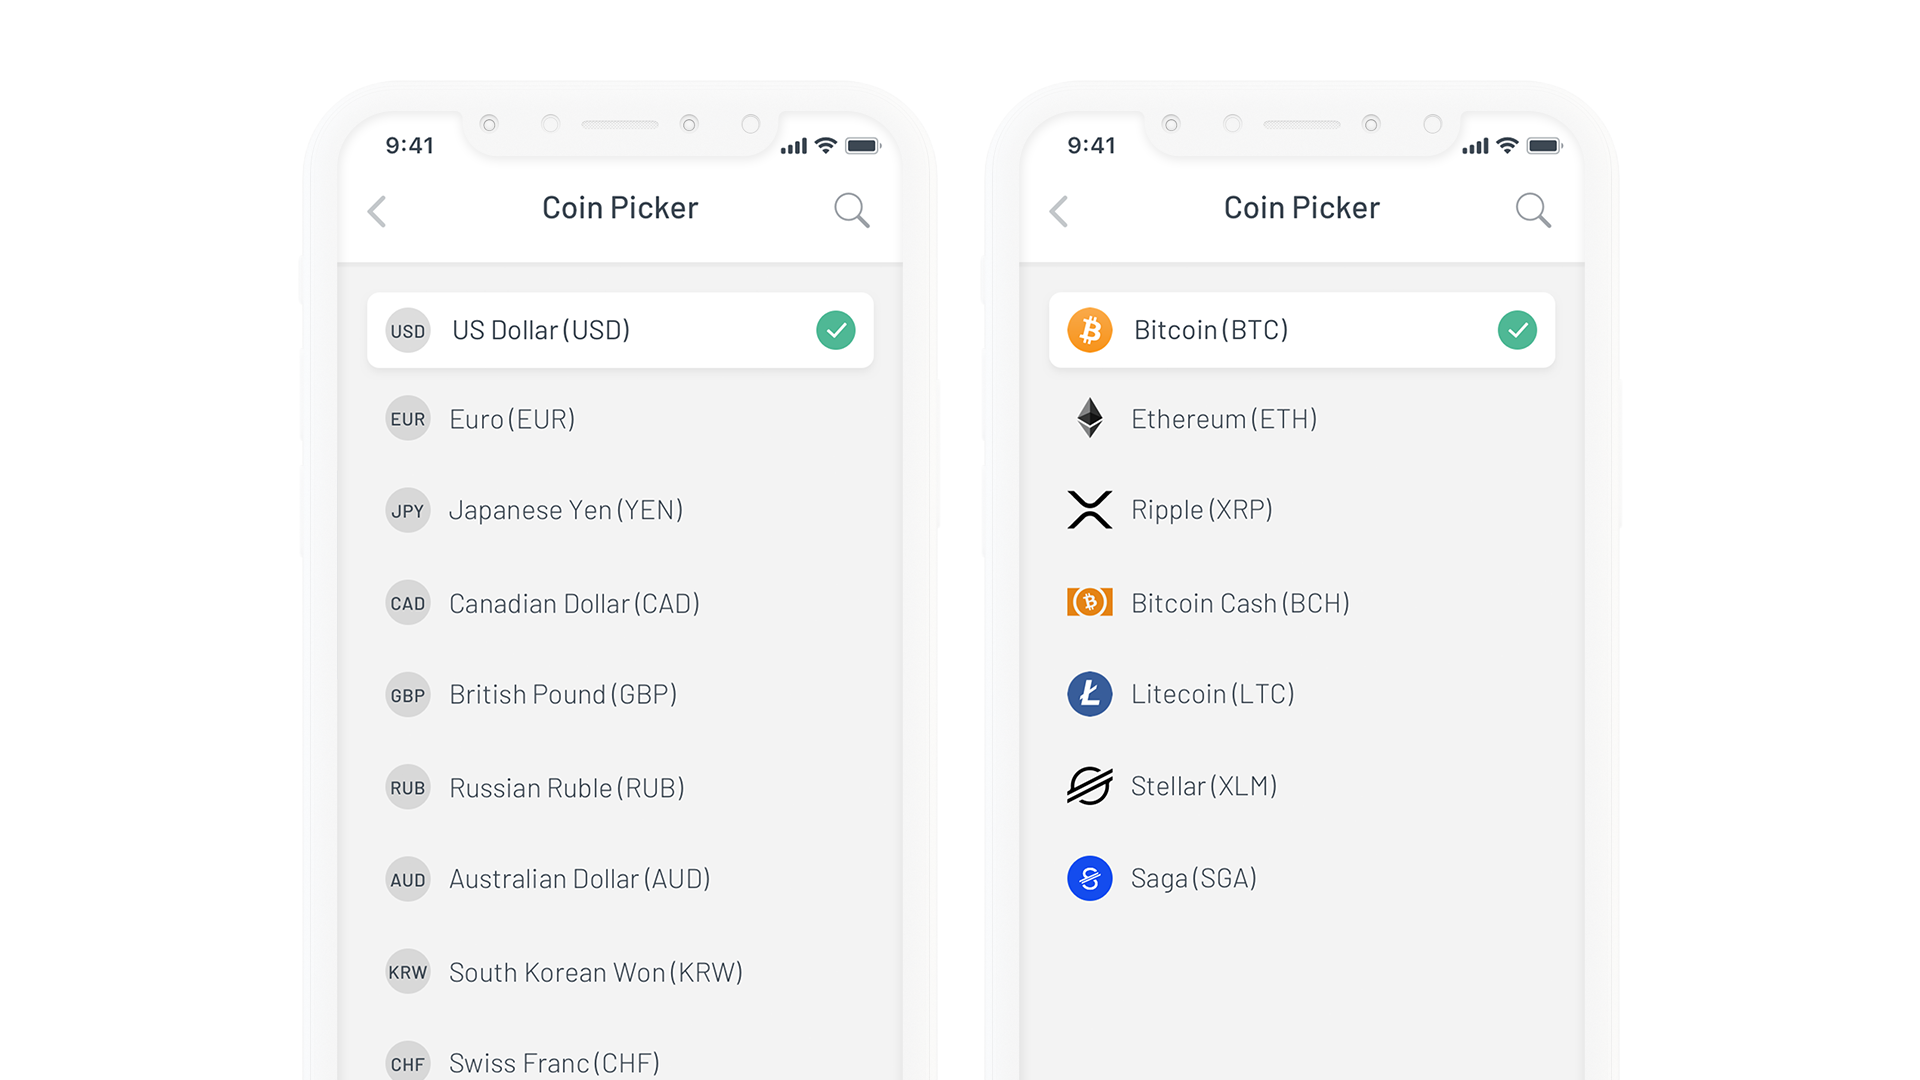Screen dimensions: 1920x1080
Task: Select the Euro (EUR) currency option
Action: tap(615, 418)
